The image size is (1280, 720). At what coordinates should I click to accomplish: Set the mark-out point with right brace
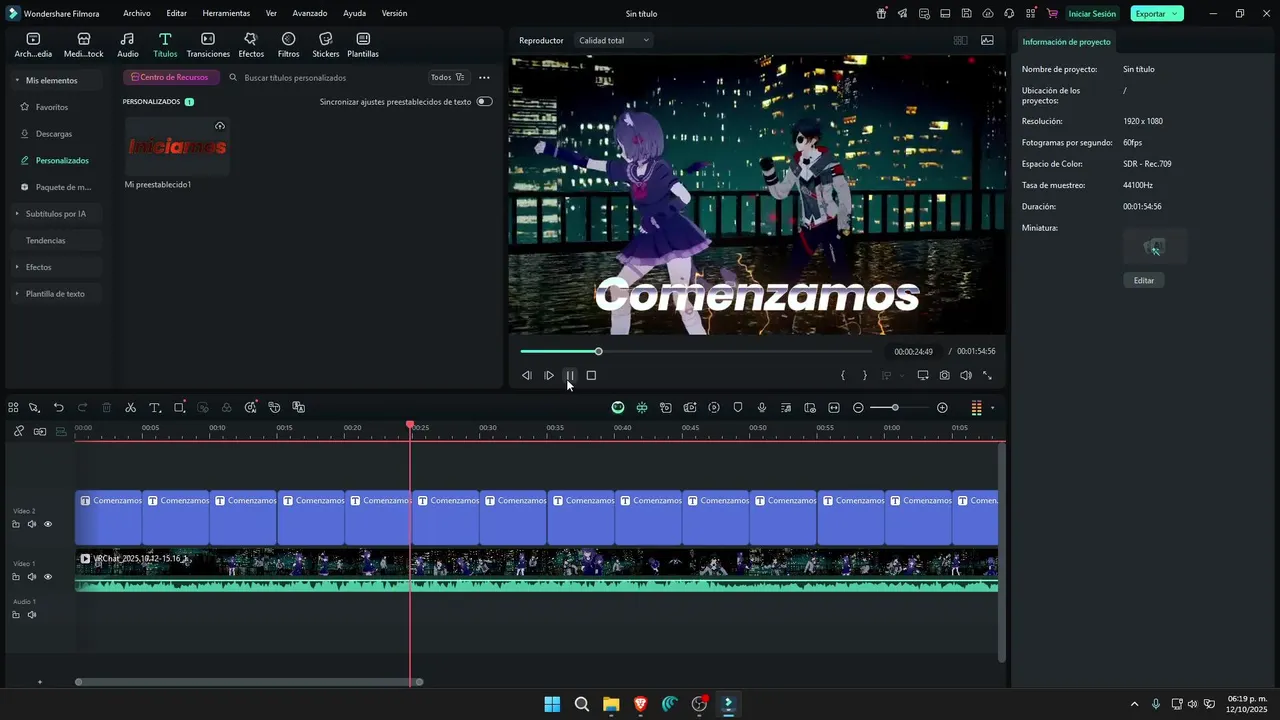point(864,376)
